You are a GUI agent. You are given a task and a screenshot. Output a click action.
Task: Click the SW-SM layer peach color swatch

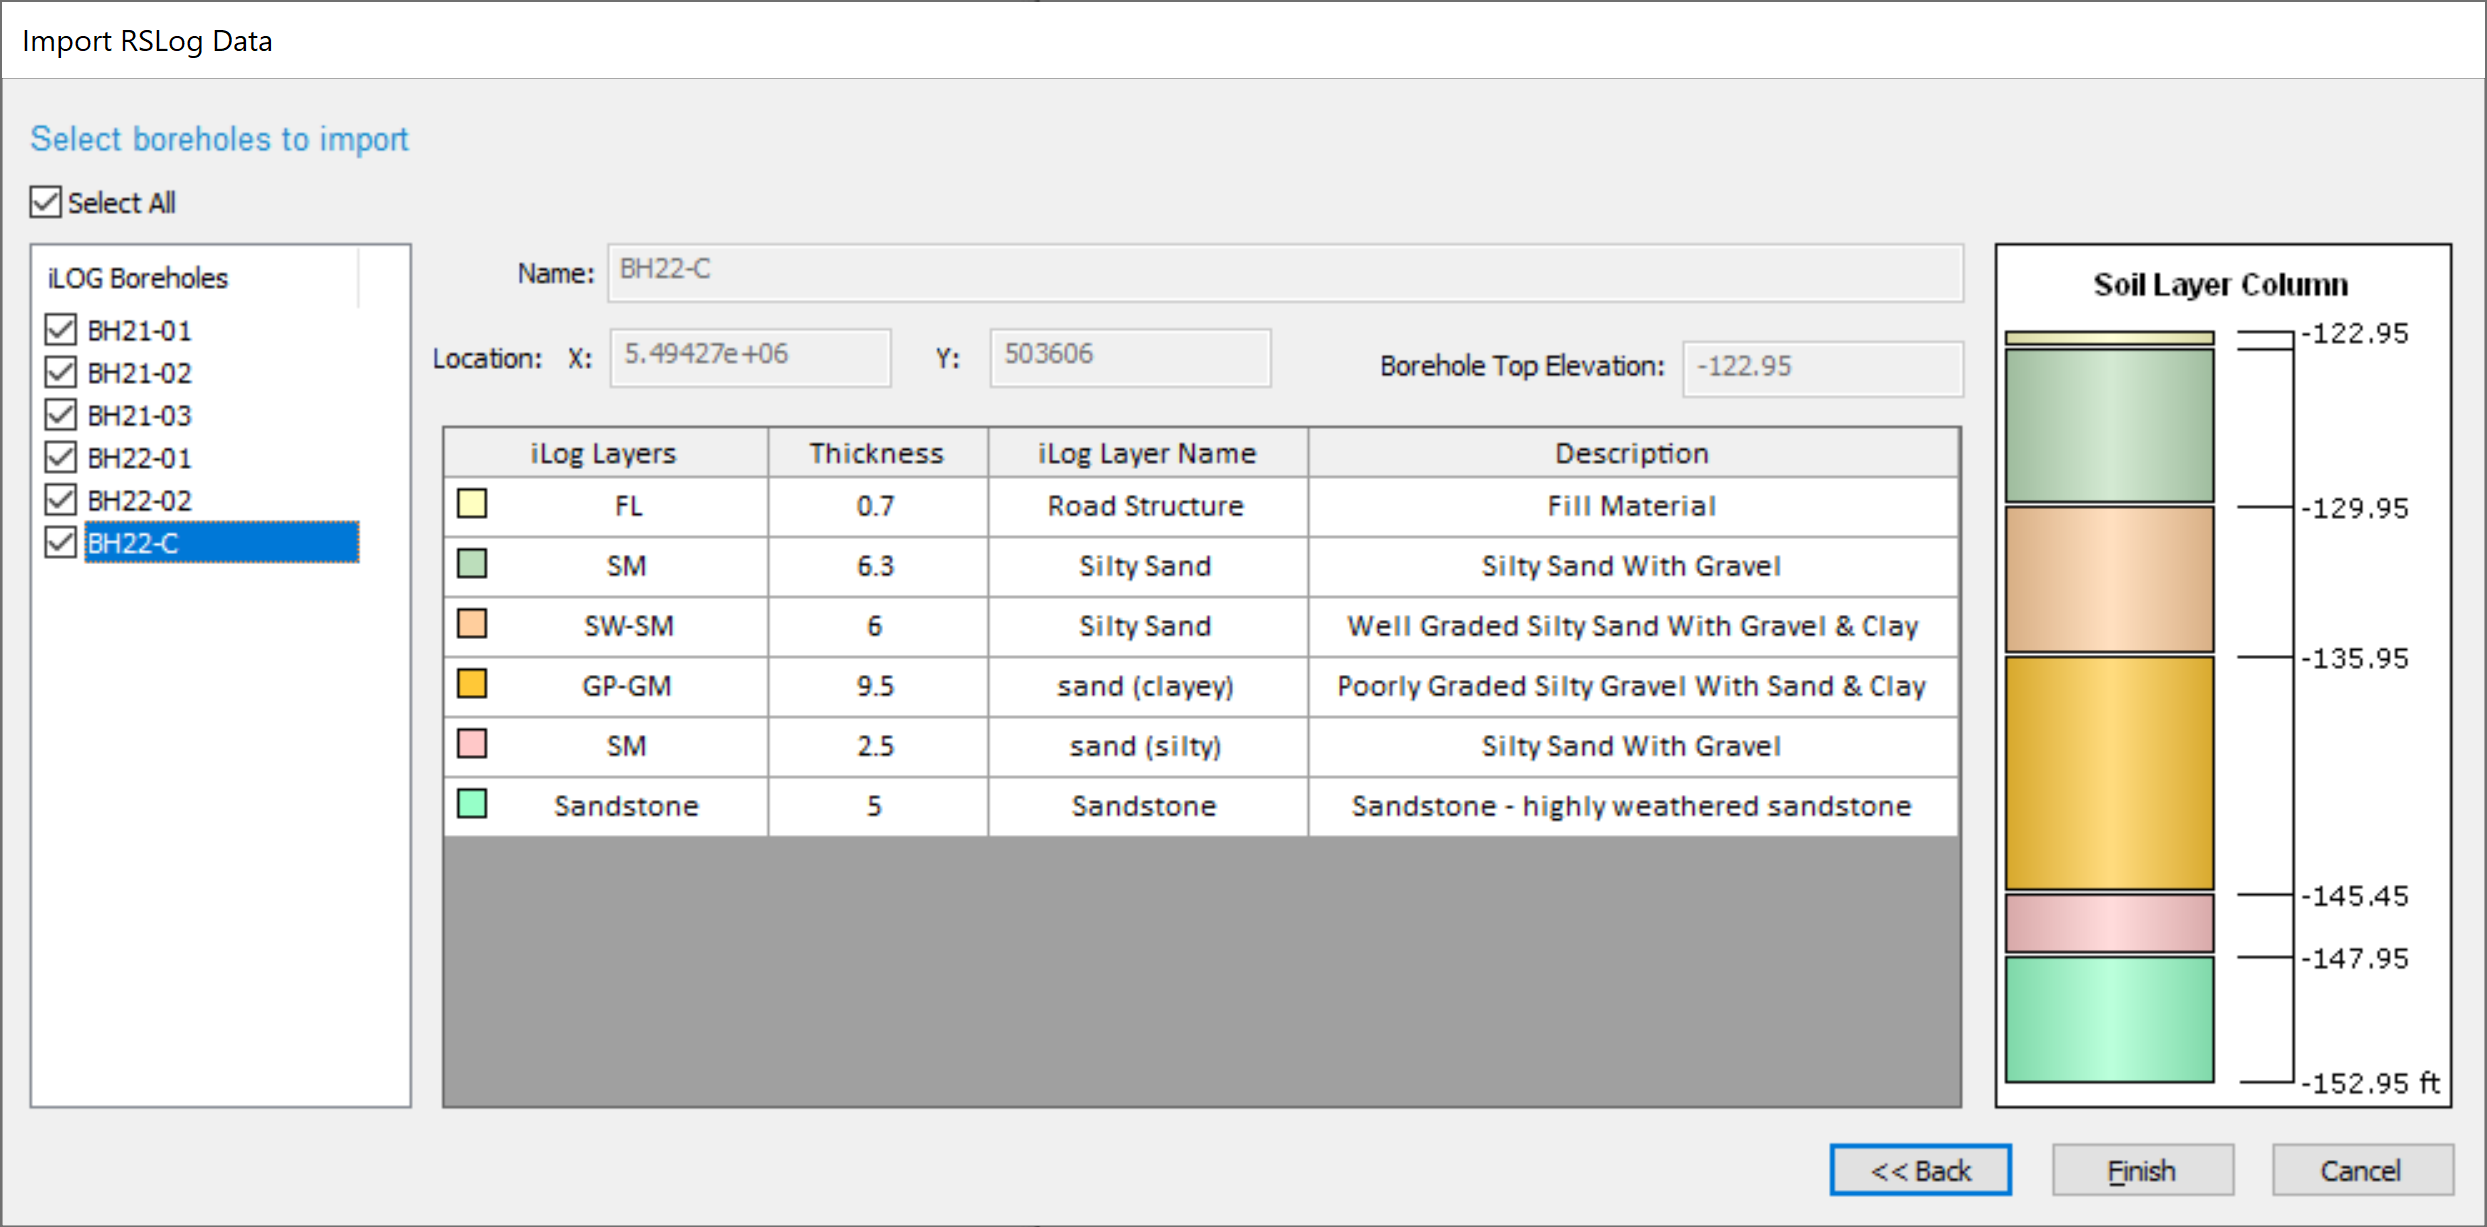tap(472, 623)
